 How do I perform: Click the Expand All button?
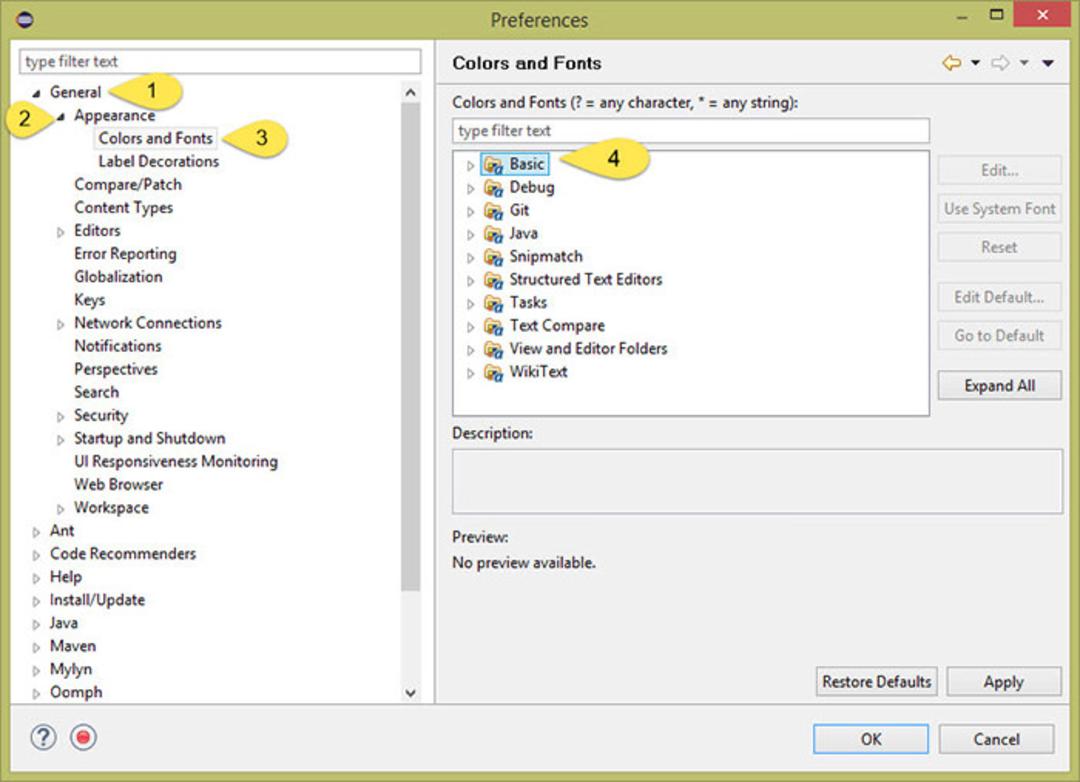[x=999, y=386]
